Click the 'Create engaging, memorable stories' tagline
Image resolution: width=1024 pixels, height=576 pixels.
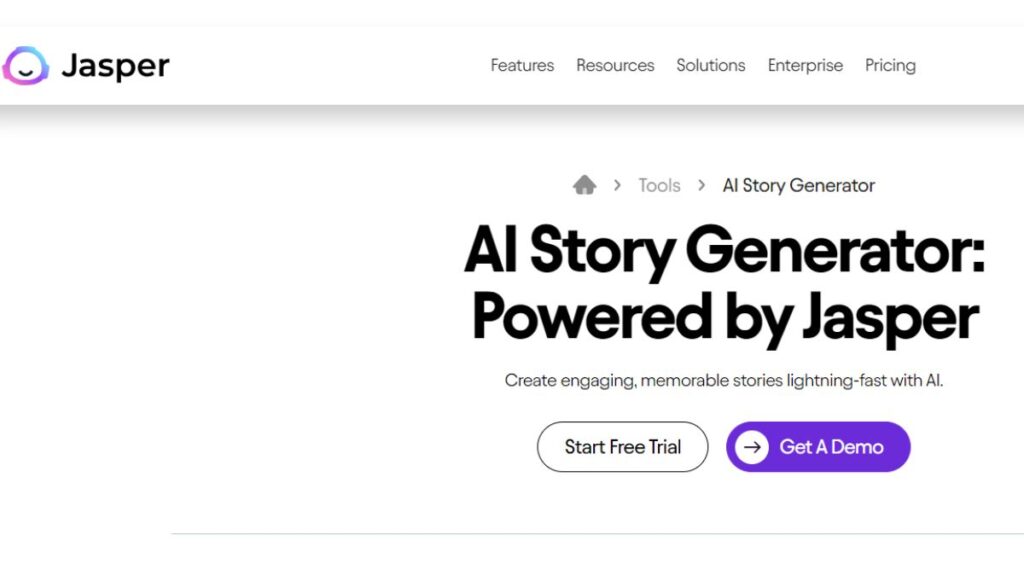(x=724, y=381)
